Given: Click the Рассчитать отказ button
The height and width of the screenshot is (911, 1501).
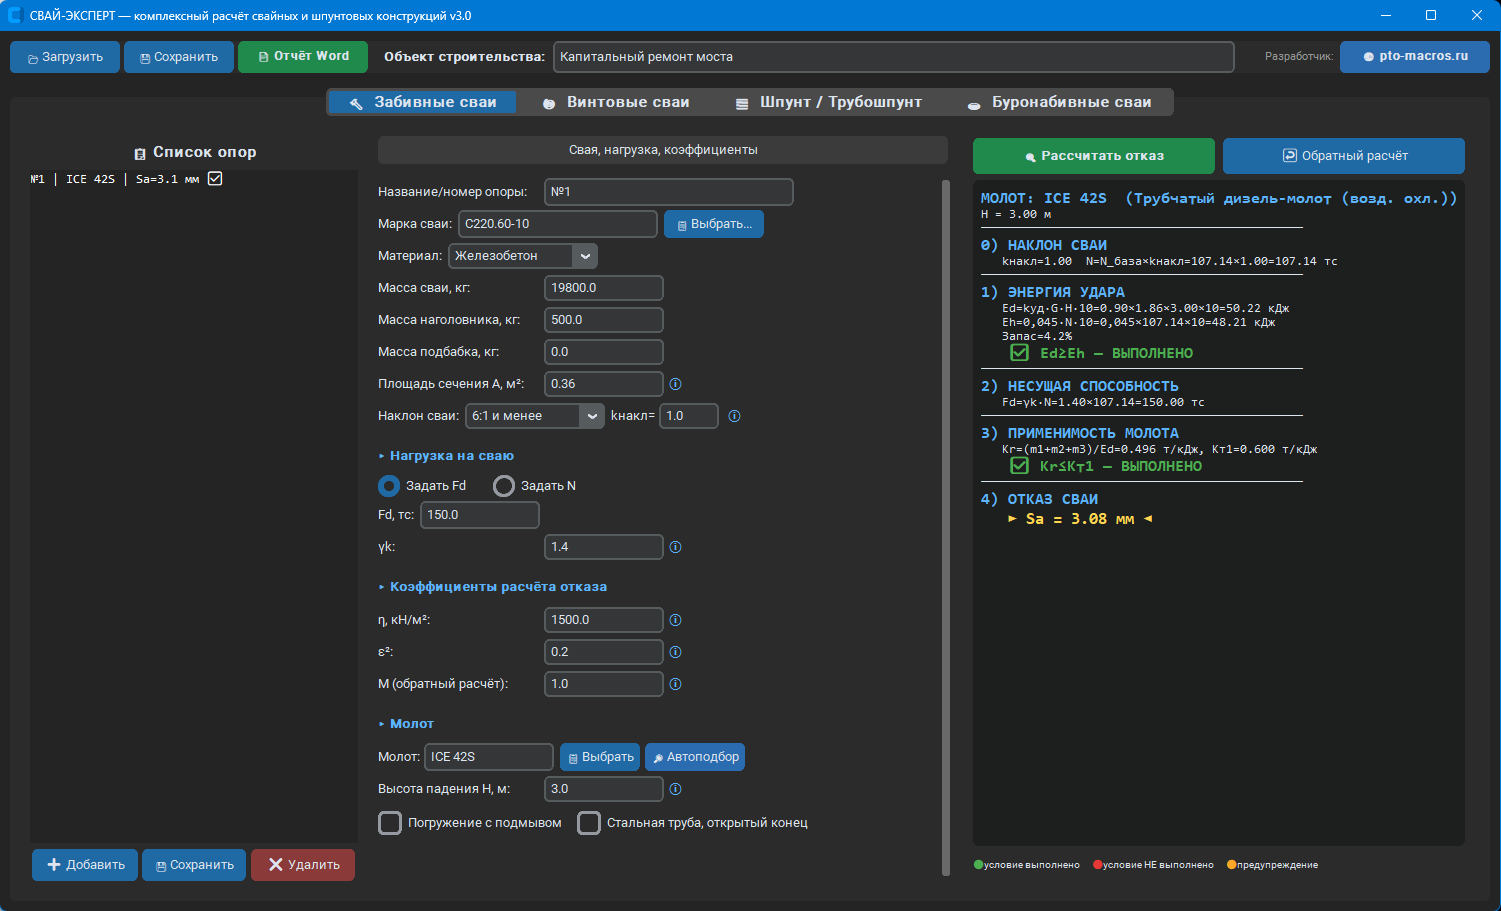Looking at the screenshot, I should tap(1094, 156).
